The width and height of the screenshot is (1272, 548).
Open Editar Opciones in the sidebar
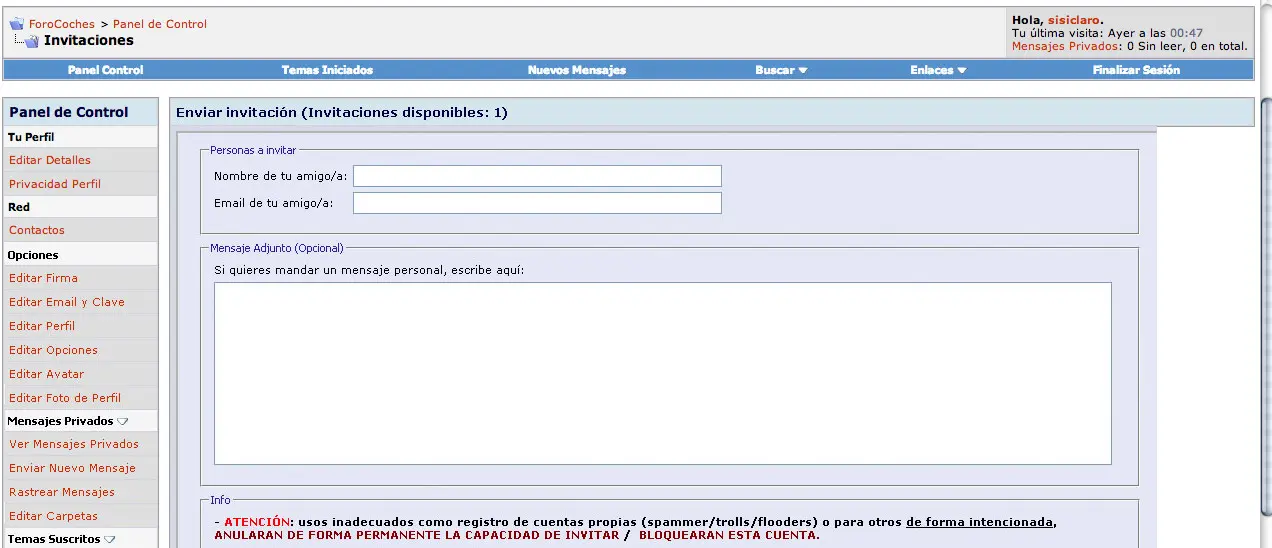(x=54, y=350)
